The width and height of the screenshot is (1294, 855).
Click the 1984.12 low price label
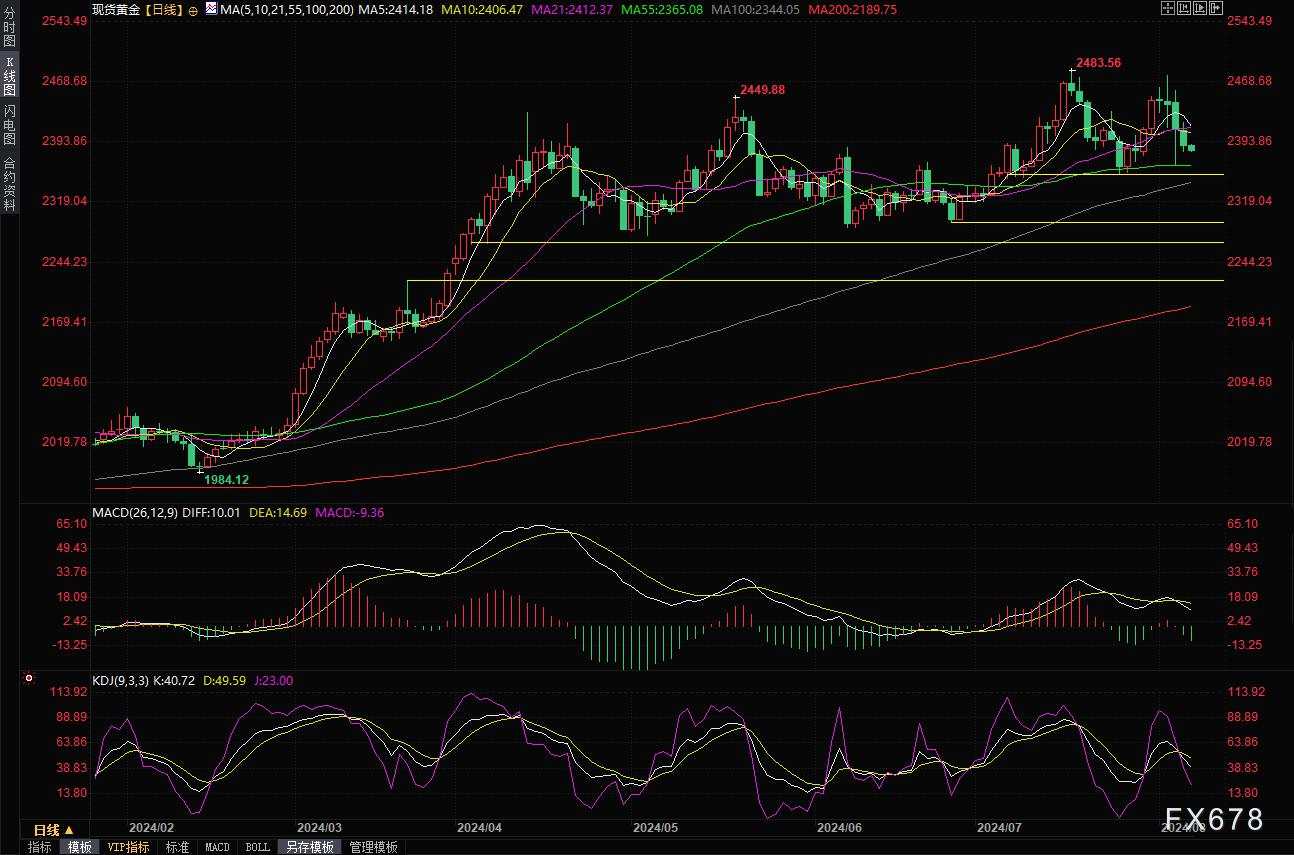click(x=226, y=480)
